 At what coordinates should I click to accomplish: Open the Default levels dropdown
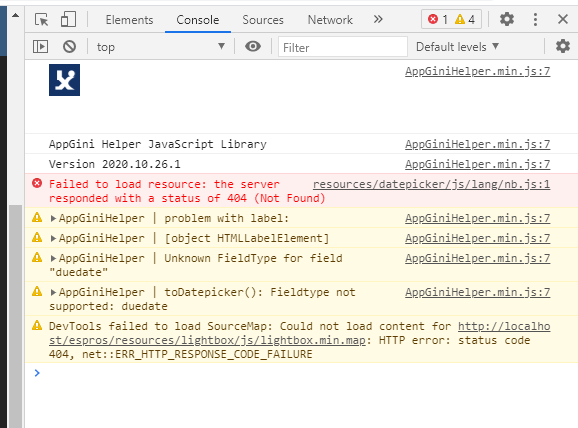click(x=457, y=47)
